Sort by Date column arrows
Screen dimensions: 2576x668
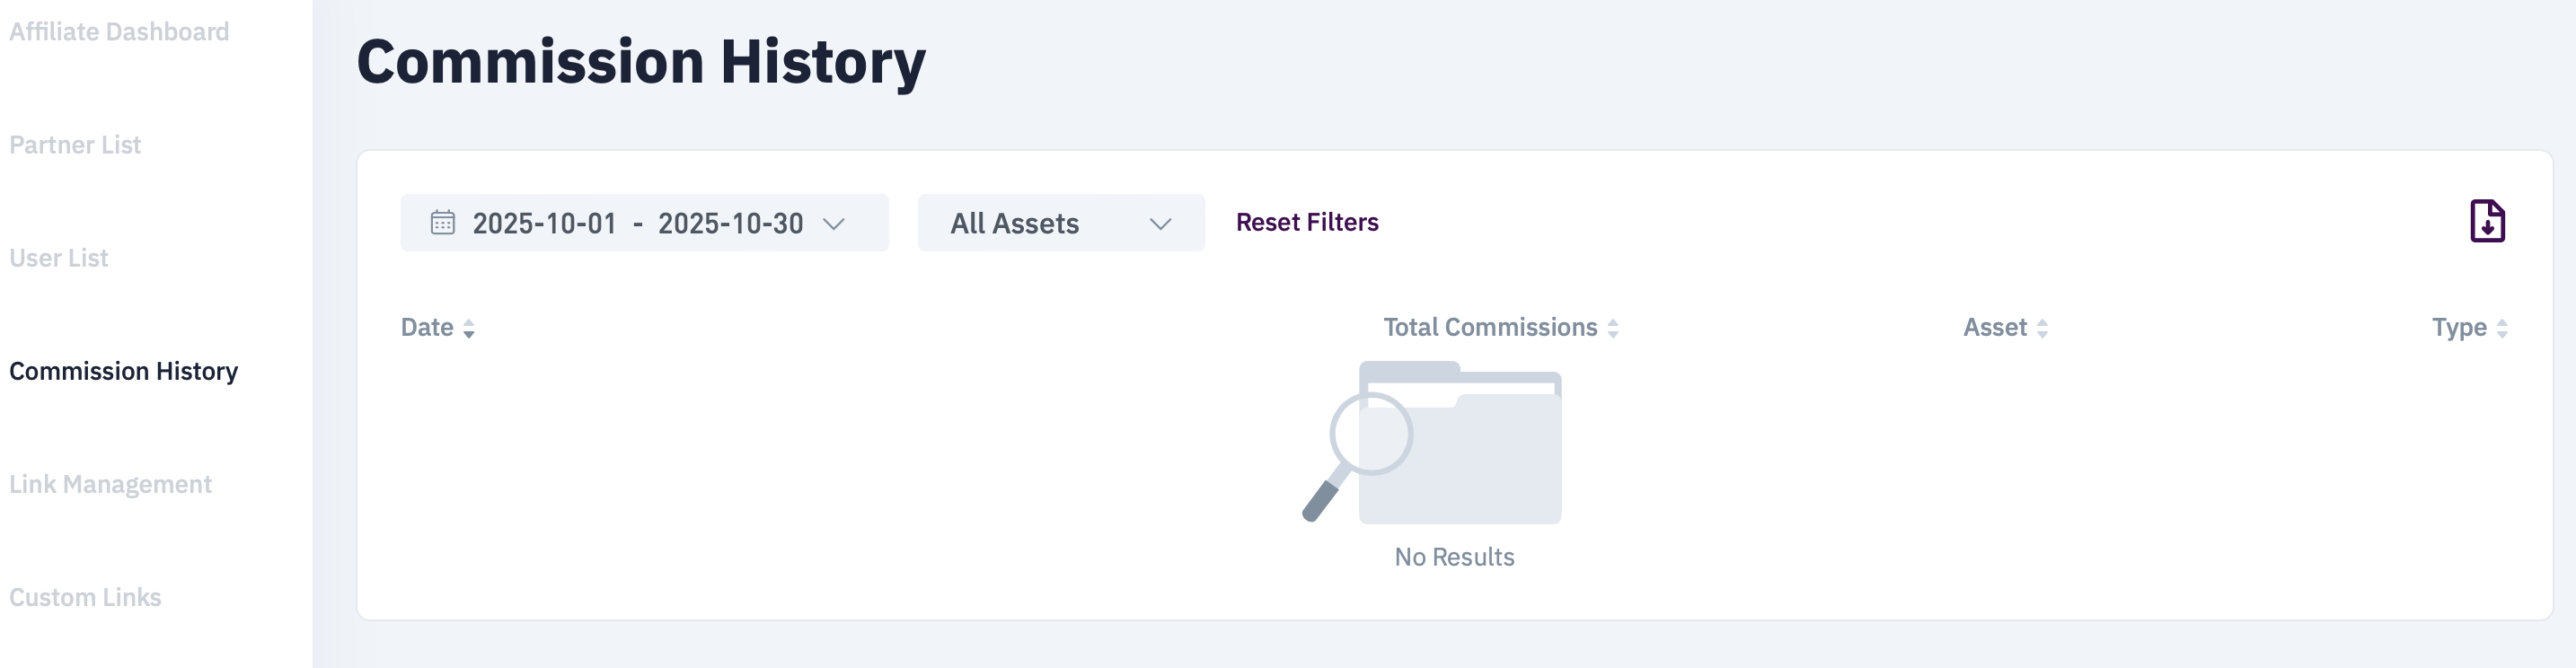[x=468, y=328]
